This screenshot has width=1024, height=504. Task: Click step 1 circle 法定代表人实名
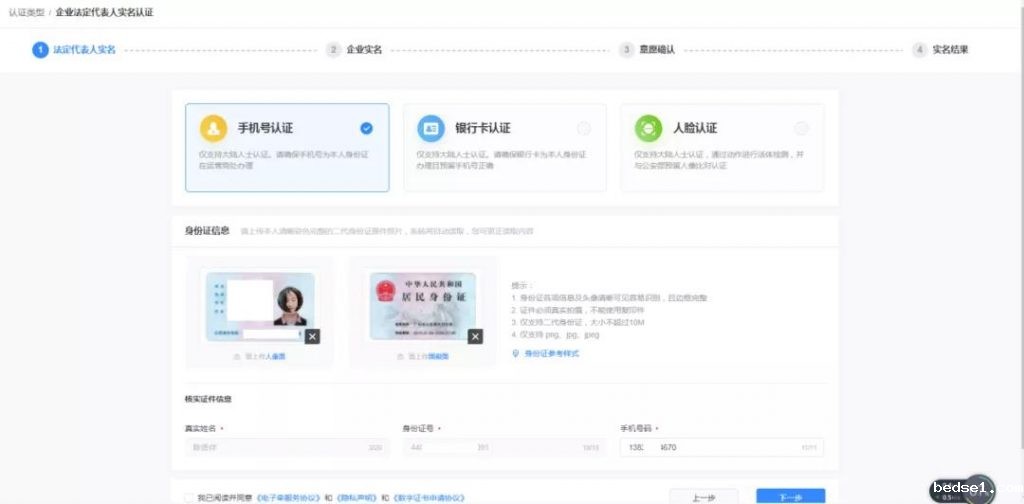point(40,49)
